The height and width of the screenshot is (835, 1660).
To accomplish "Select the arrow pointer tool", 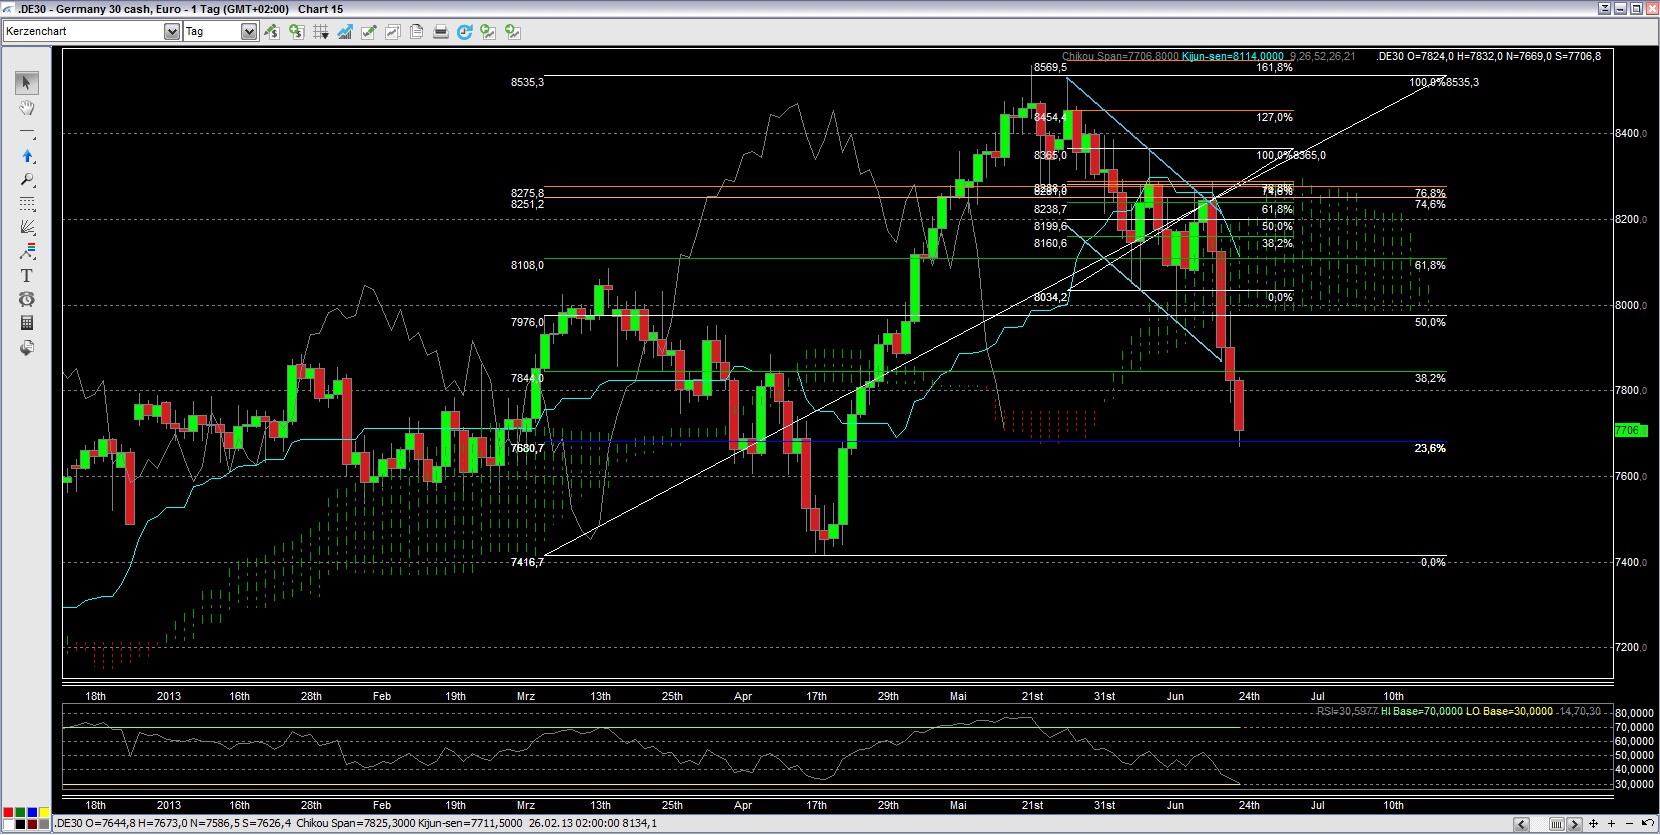I will tap(27, 83).
